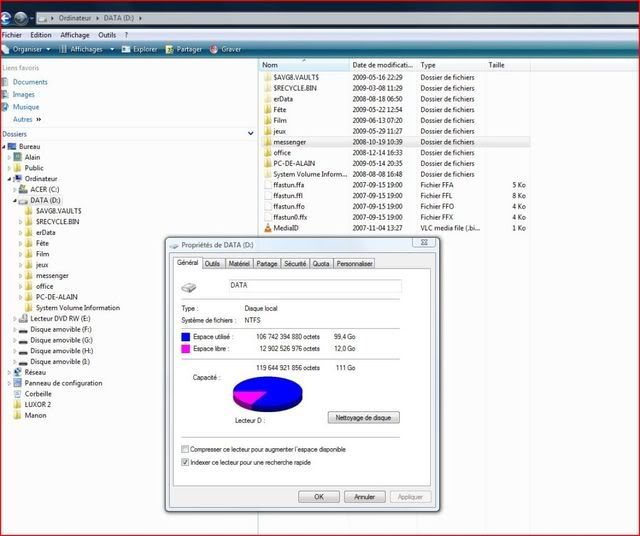Select the ffastun.ffa file
Screen dimensions: 640x536
(289, 185)
